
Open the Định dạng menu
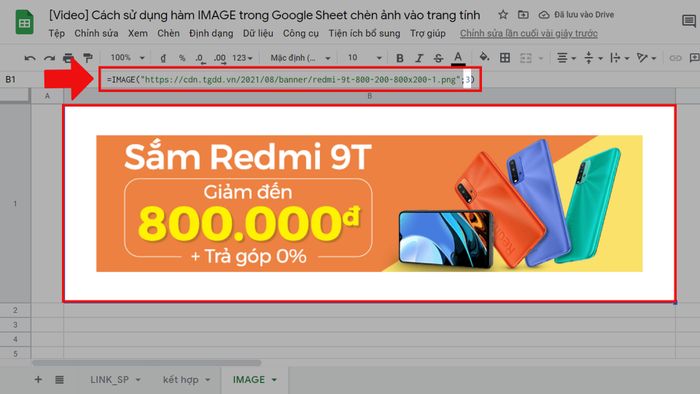click(211, 33)
